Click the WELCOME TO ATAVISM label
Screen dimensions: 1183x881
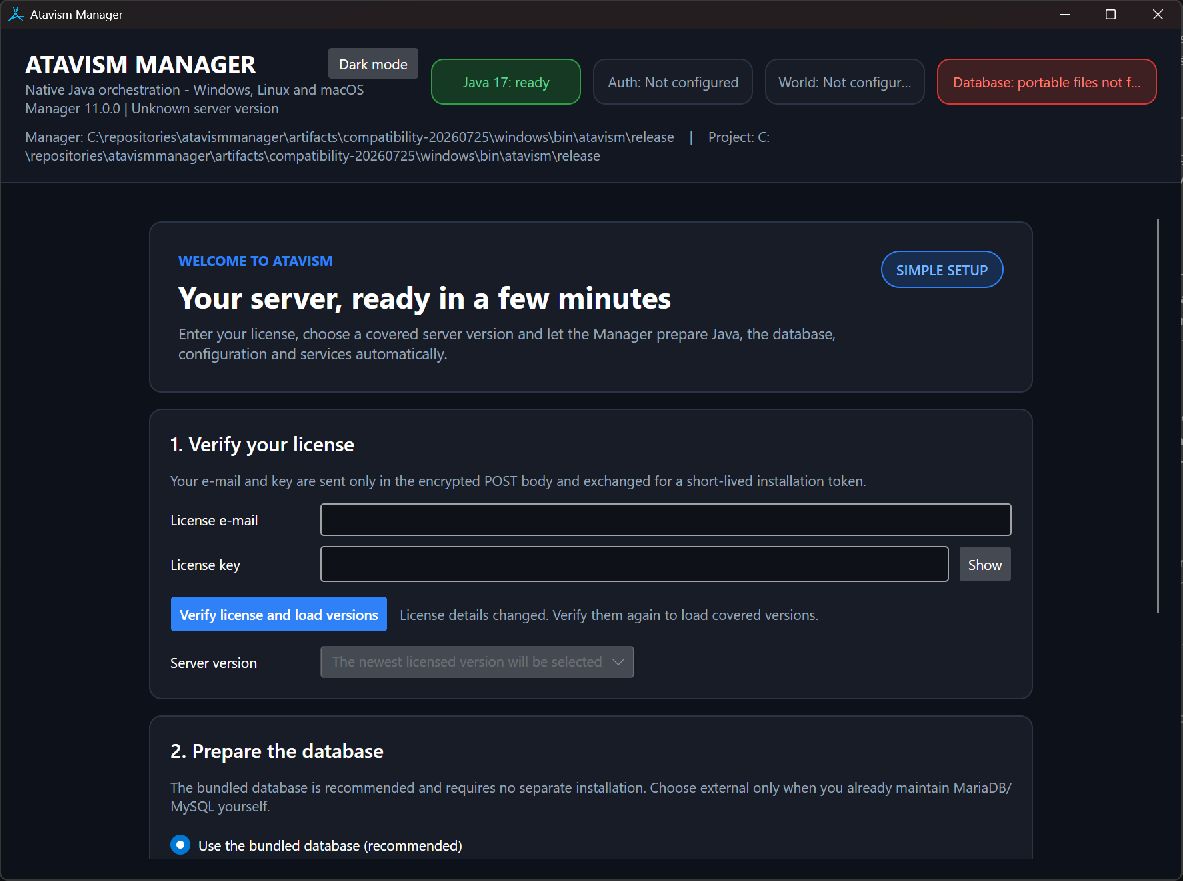point(255,261)
